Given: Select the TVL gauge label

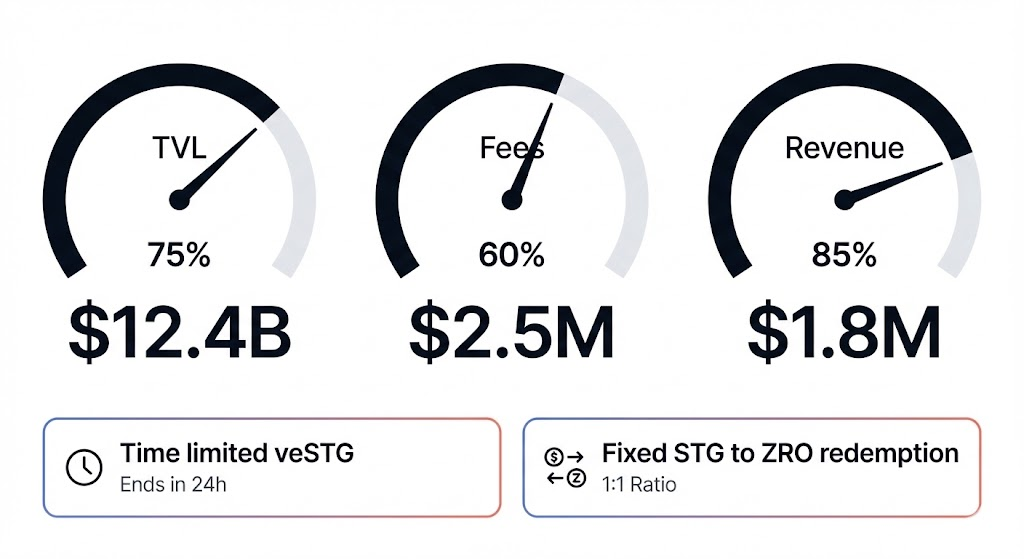Looking at the screenshot, I should [x=179, y=149].
